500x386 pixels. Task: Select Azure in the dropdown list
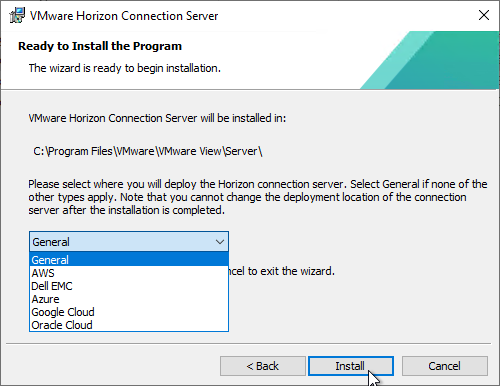click(x=129, y=299)
